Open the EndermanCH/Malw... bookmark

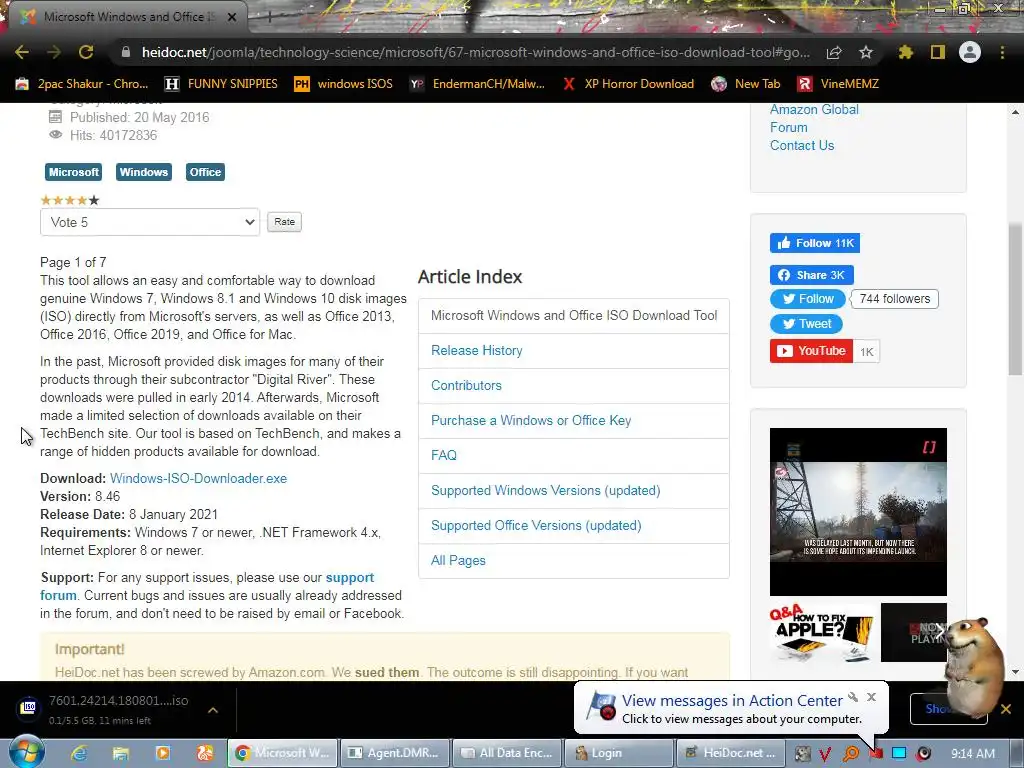[477, 84]
